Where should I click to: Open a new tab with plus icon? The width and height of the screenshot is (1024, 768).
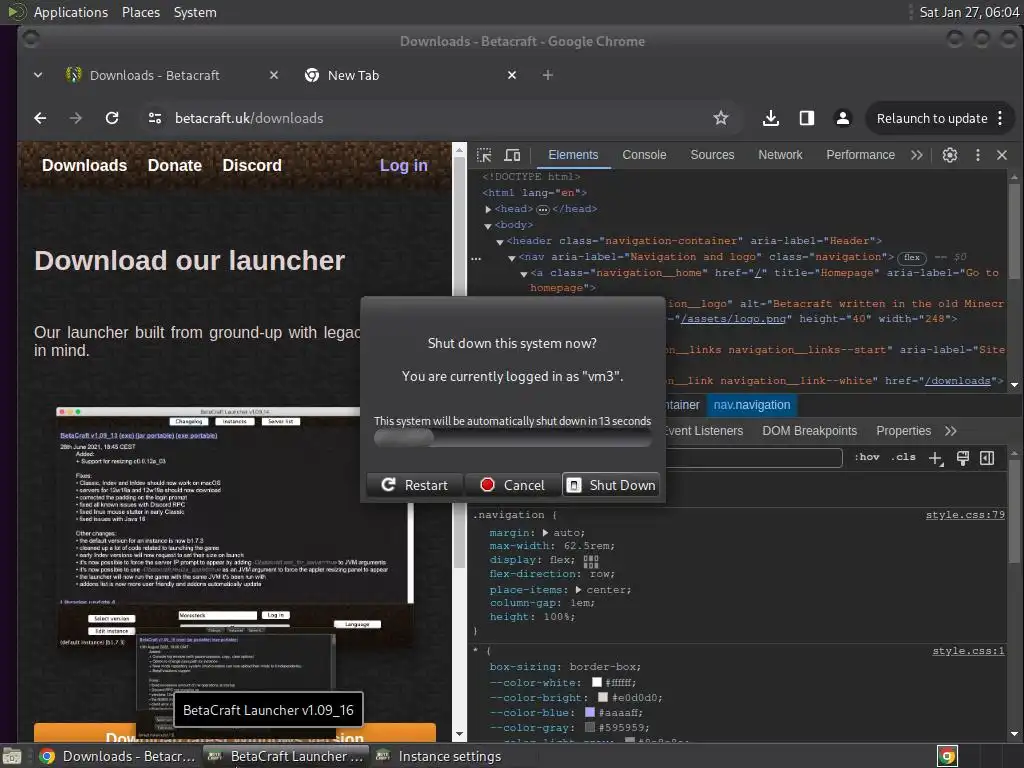tap(548, 75)
